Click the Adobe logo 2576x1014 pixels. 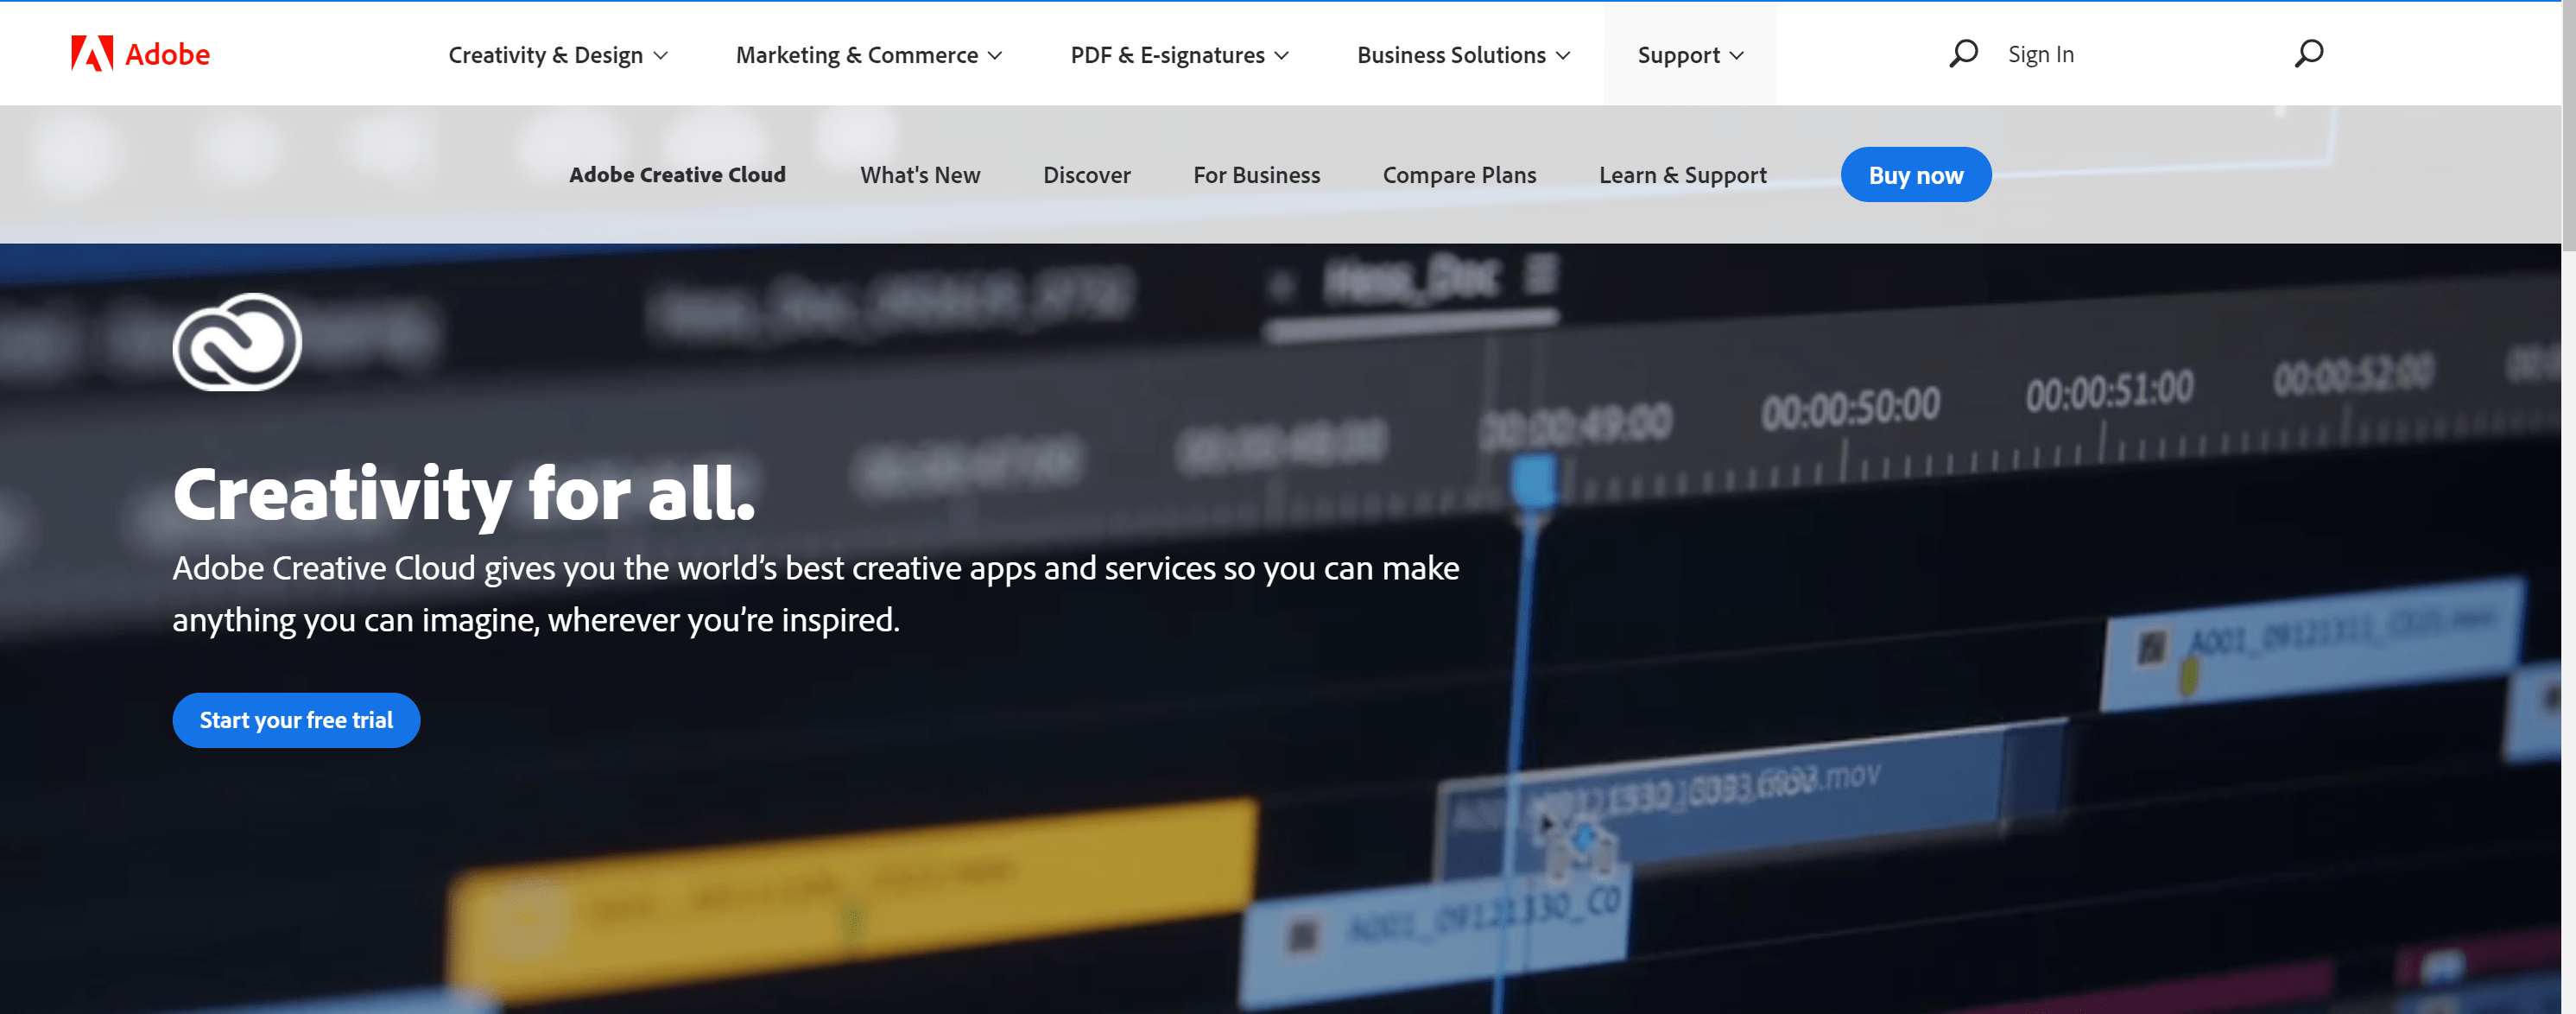(139, 53)
